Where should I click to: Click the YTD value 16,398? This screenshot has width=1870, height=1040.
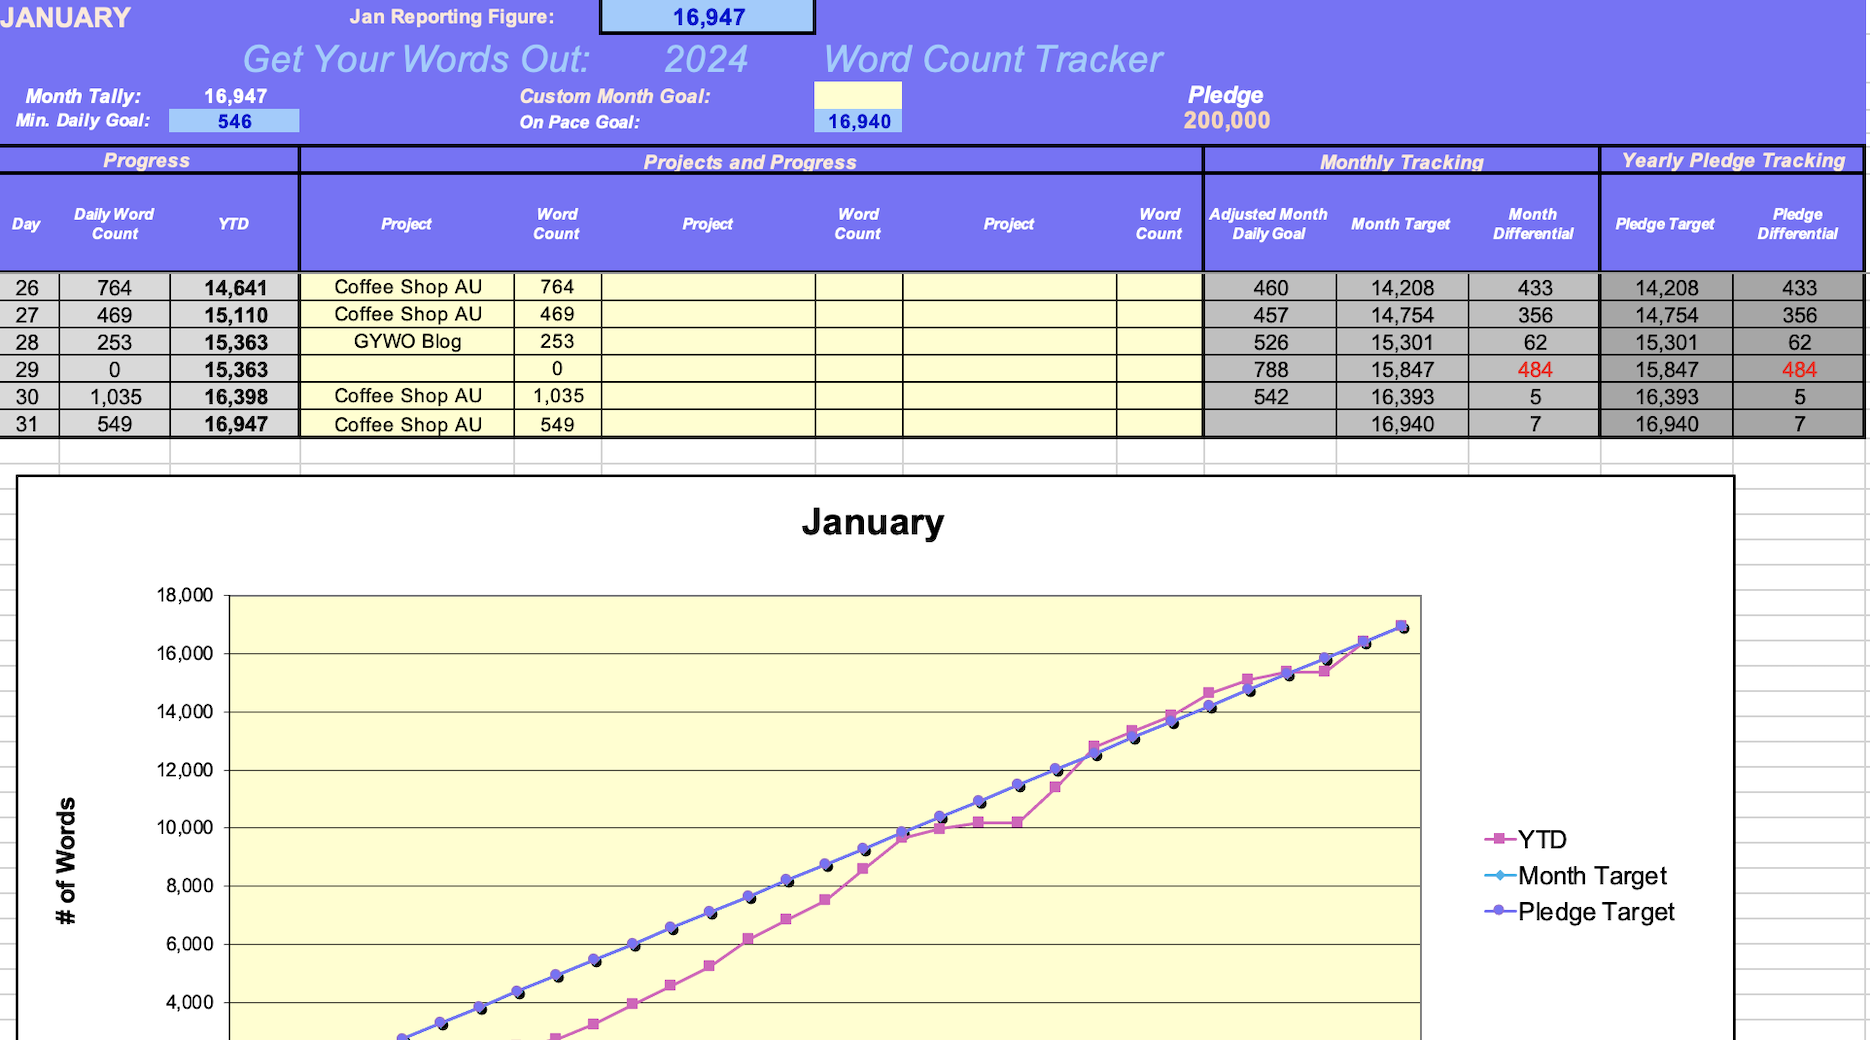tap(236, 396)
